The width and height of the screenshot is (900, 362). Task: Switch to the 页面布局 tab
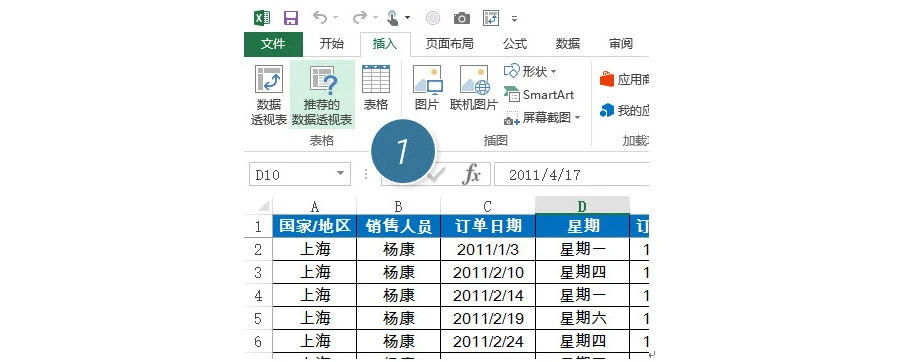[449, 44]
